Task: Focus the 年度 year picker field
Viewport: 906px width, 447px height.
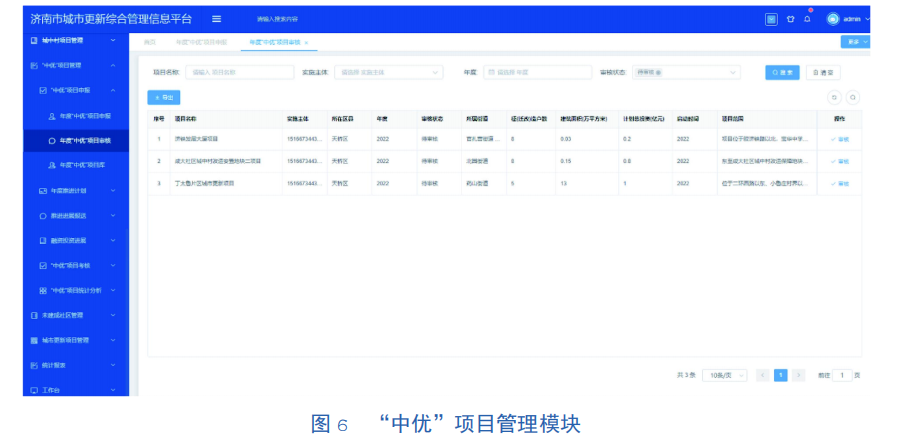Action: (x=537, y=73)
